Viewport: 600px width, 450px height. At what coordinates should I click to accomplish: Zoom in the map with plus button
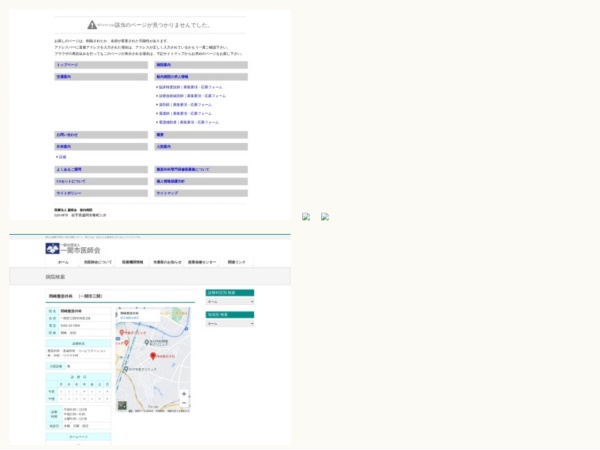click(184, 394)
